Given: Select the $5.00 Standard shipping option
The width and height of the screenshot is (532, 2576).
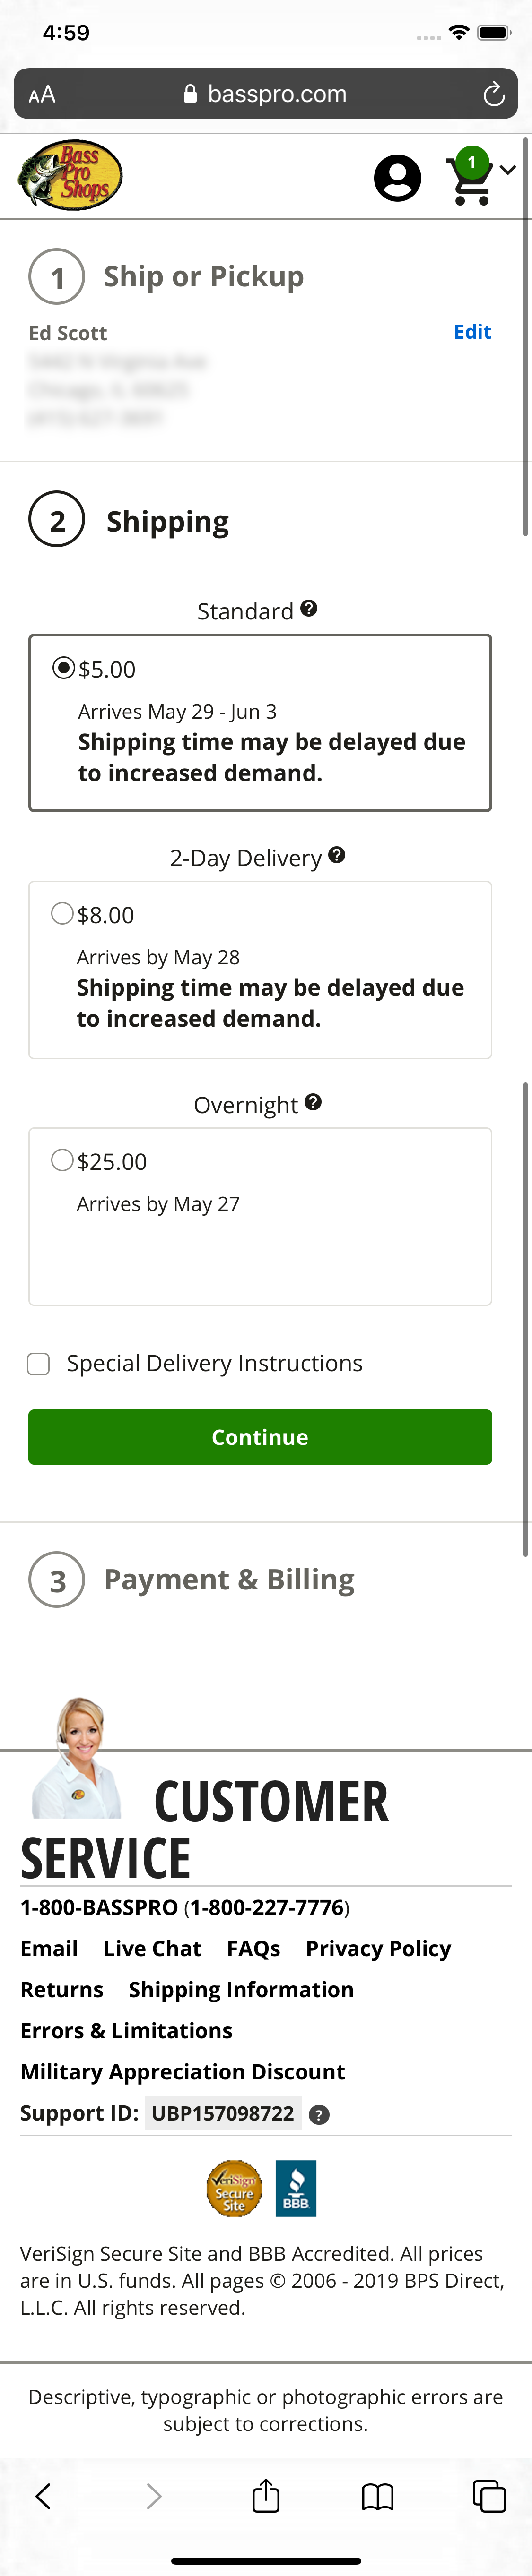Looking at the screenshot, I should [63, 668].
